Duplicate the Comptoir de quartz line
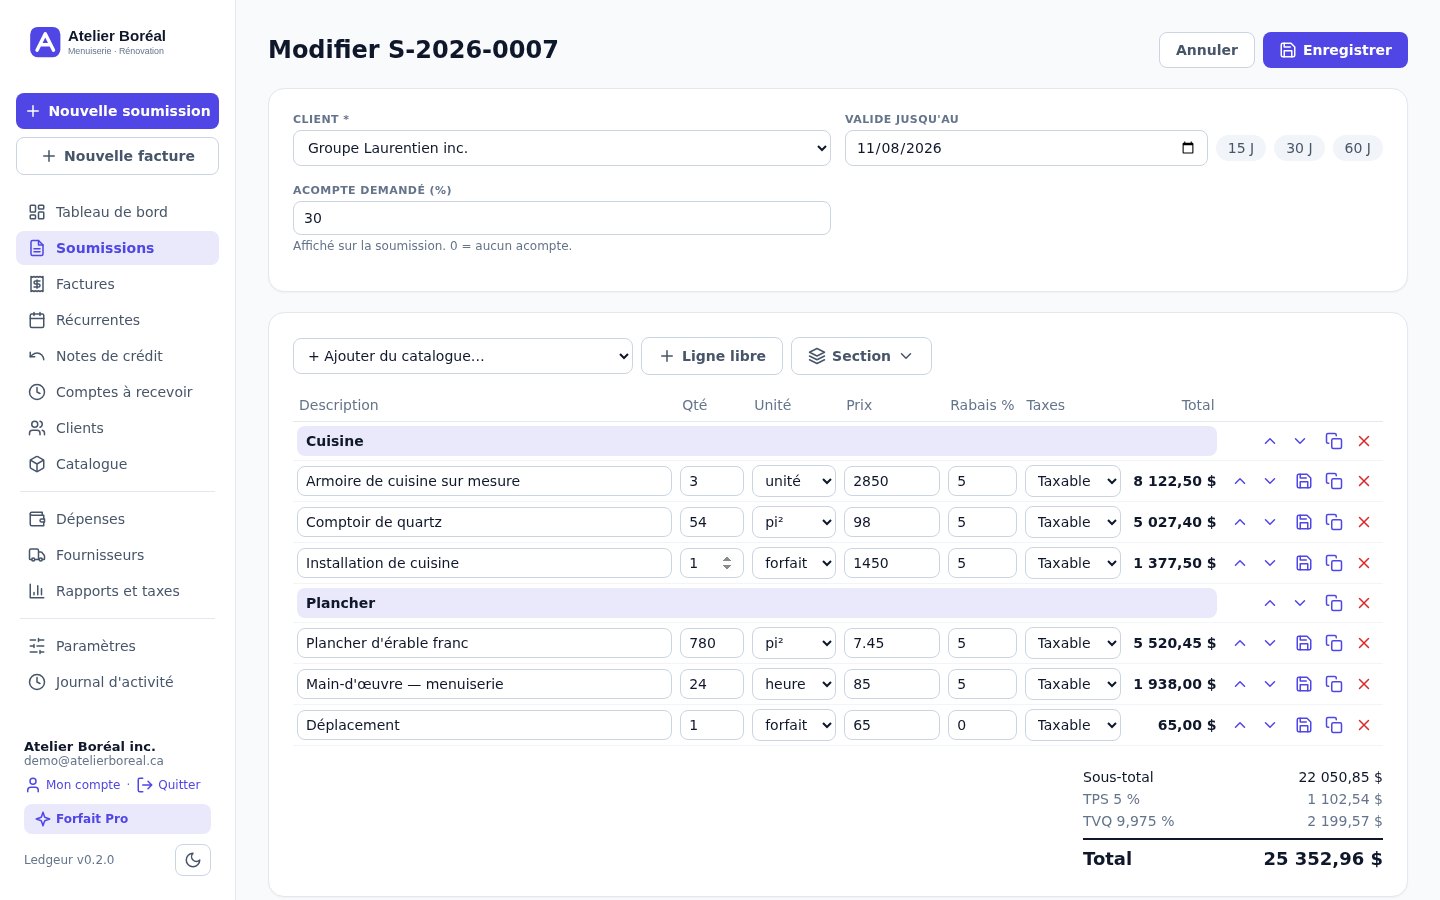Image resolution: width=1440 pixels, height=900 pixels. pyautogui.click(x=1334, y=522)
